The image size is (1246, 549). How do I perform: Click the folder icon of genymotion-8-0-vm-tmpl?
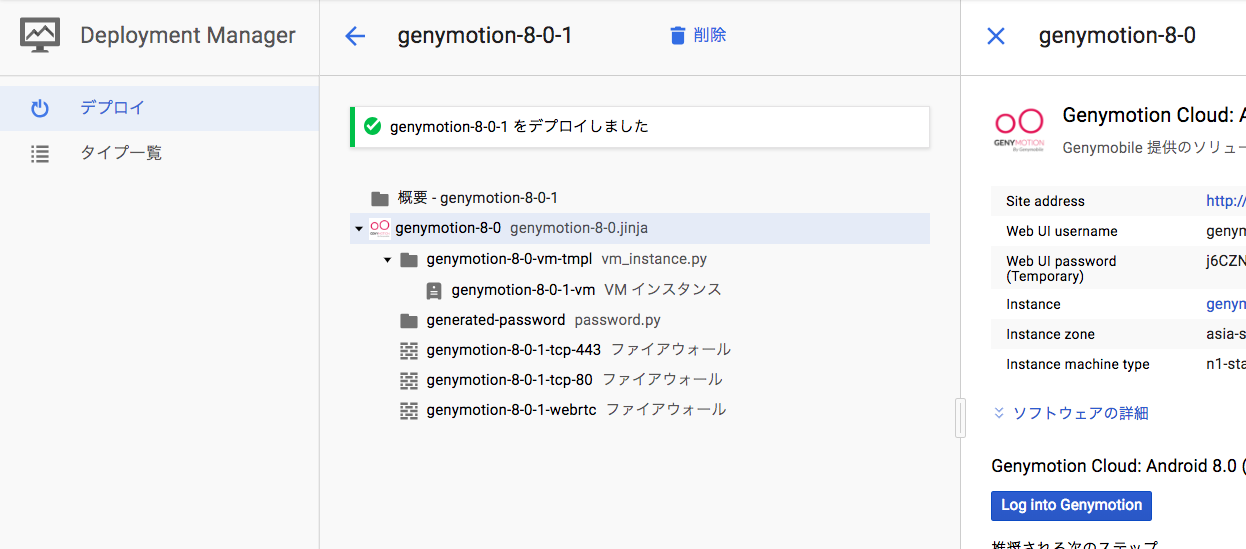coord(408,260)
